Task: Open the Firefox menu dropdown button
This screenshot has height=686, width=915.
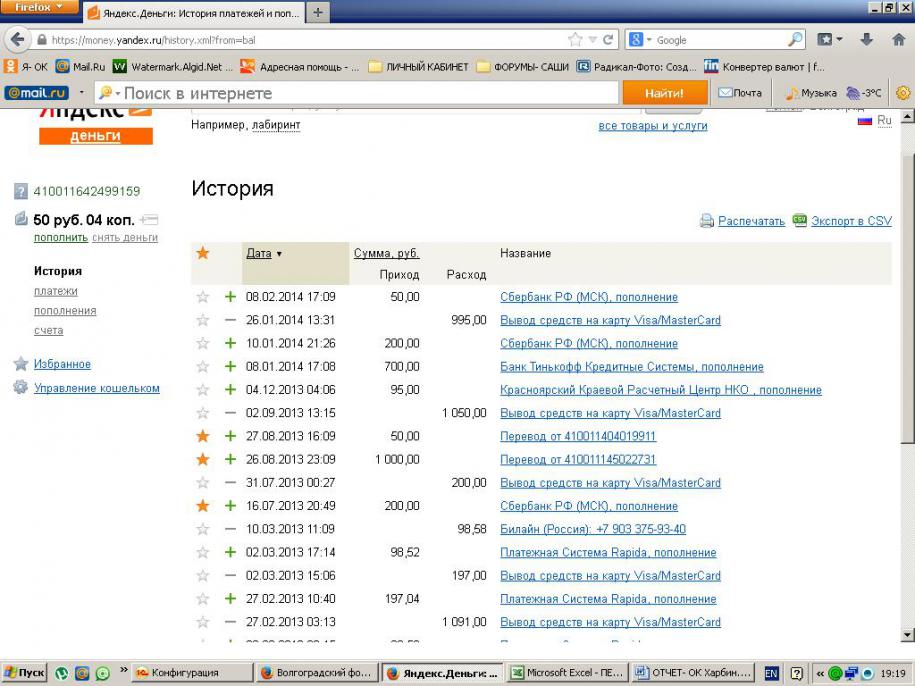Action: click(x=39, y=7)
